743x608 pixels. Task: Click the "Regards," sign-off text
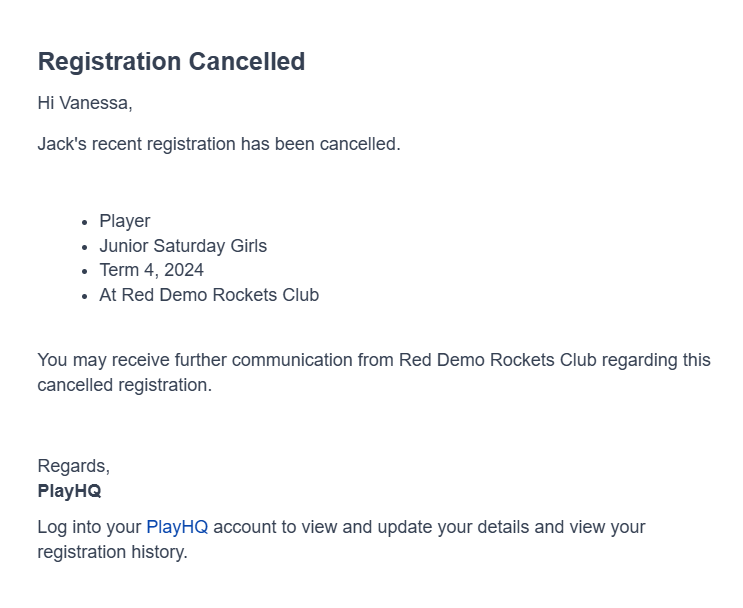pos(73,466)
